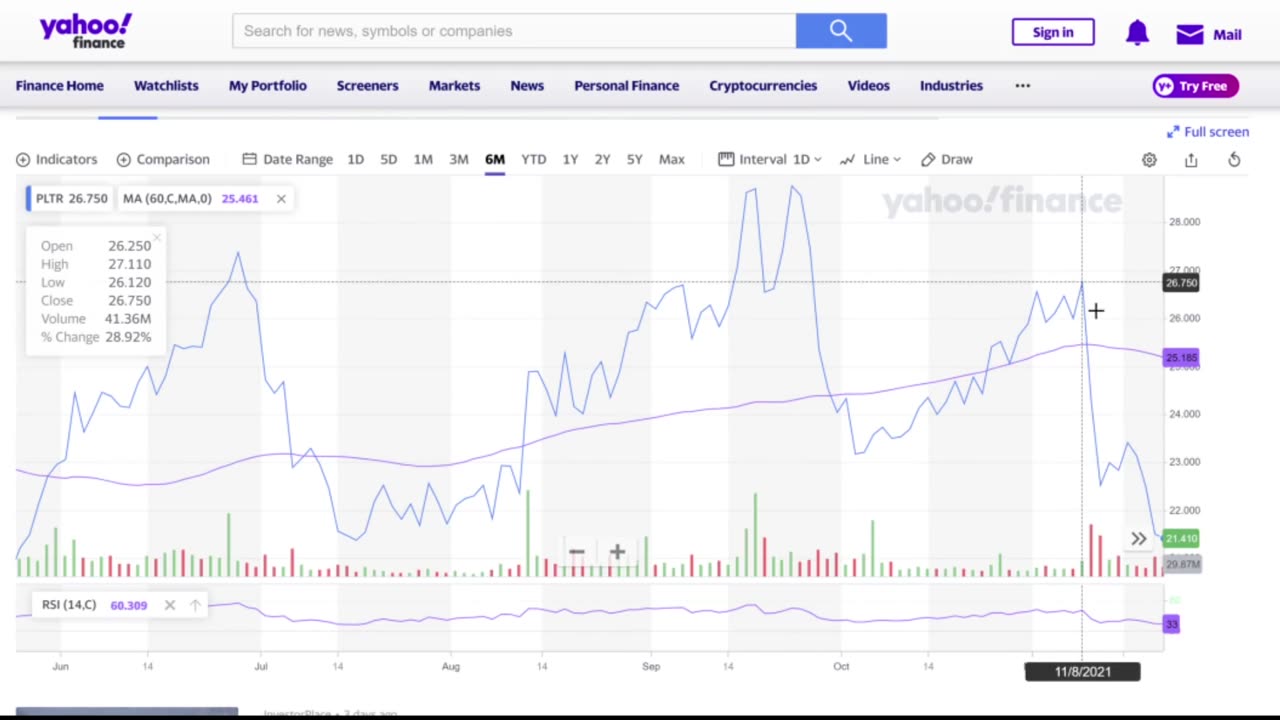
Task: Select the Max range
Action: pyautogui.click(x=672, y=159)
